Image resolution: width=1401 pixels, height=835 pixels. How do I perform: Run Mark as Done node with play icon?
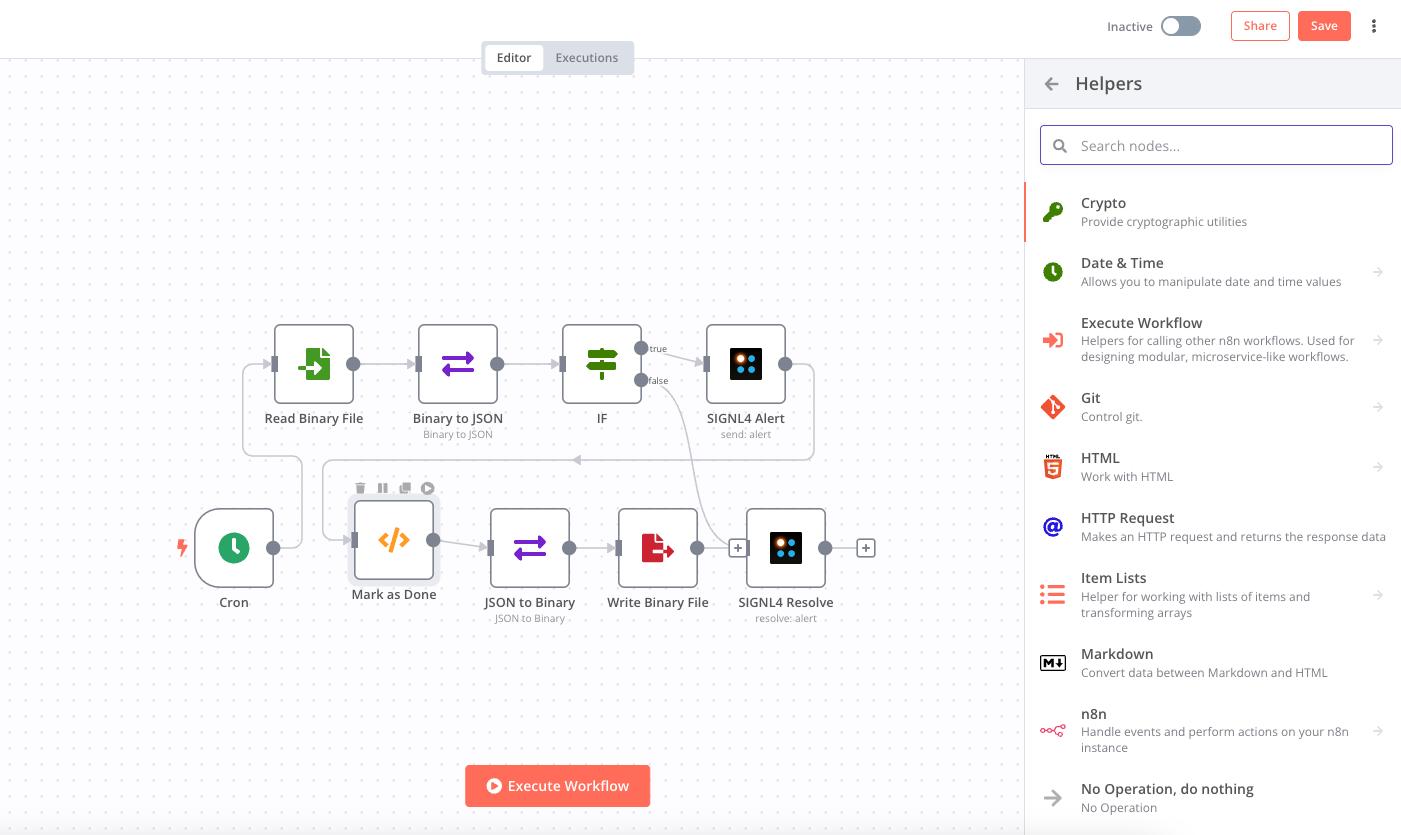(428, 488)
